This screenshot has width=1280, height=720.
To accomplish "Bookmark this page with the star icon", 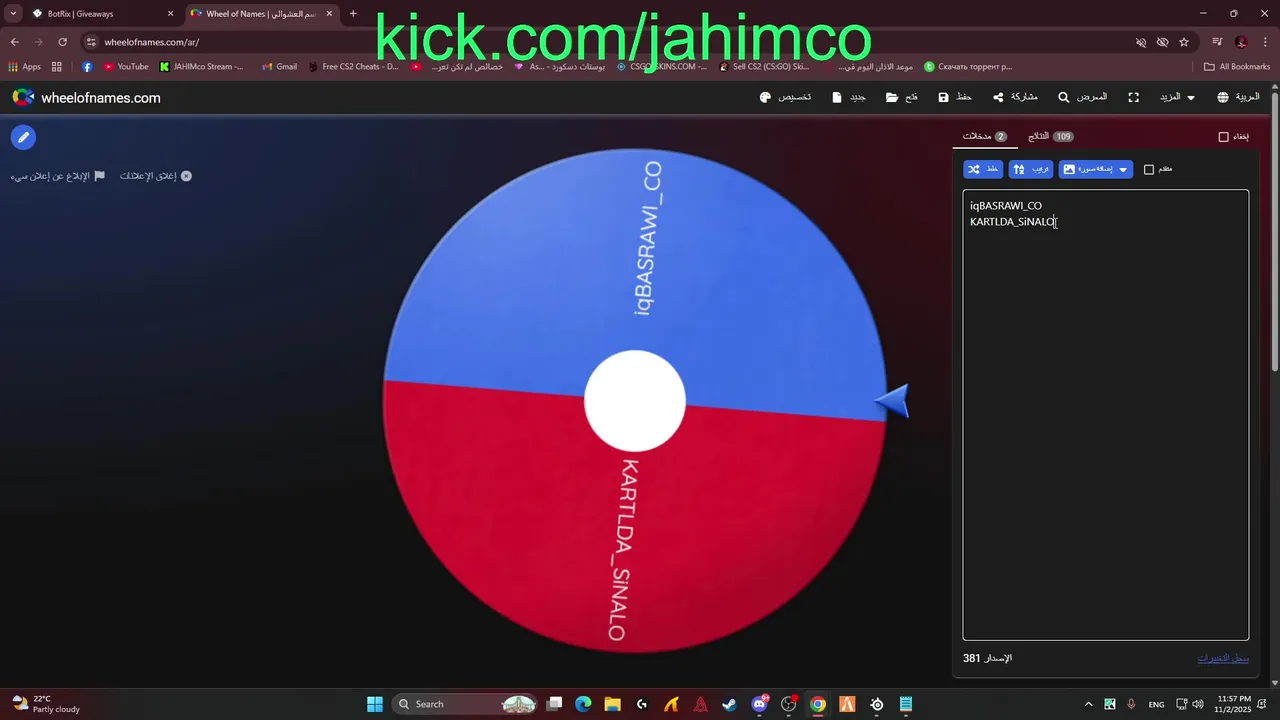I will (x=1184, y=42).
